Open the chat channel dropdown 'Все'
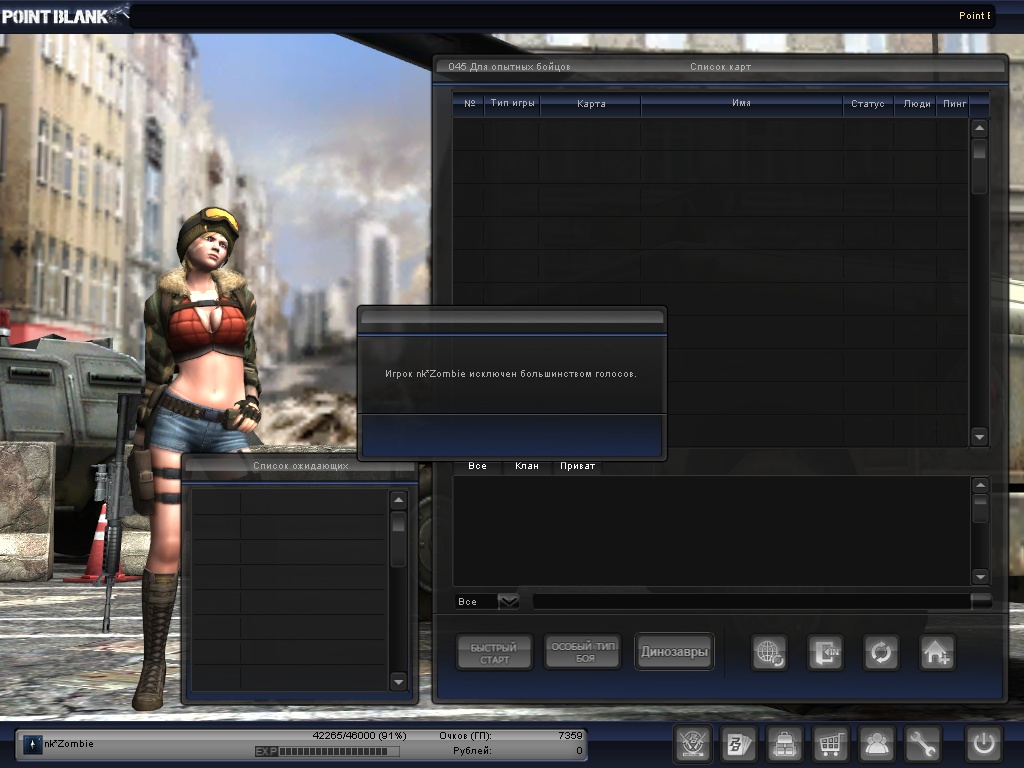Viewport: 1024px width, 768px height. tap(508, 601)
